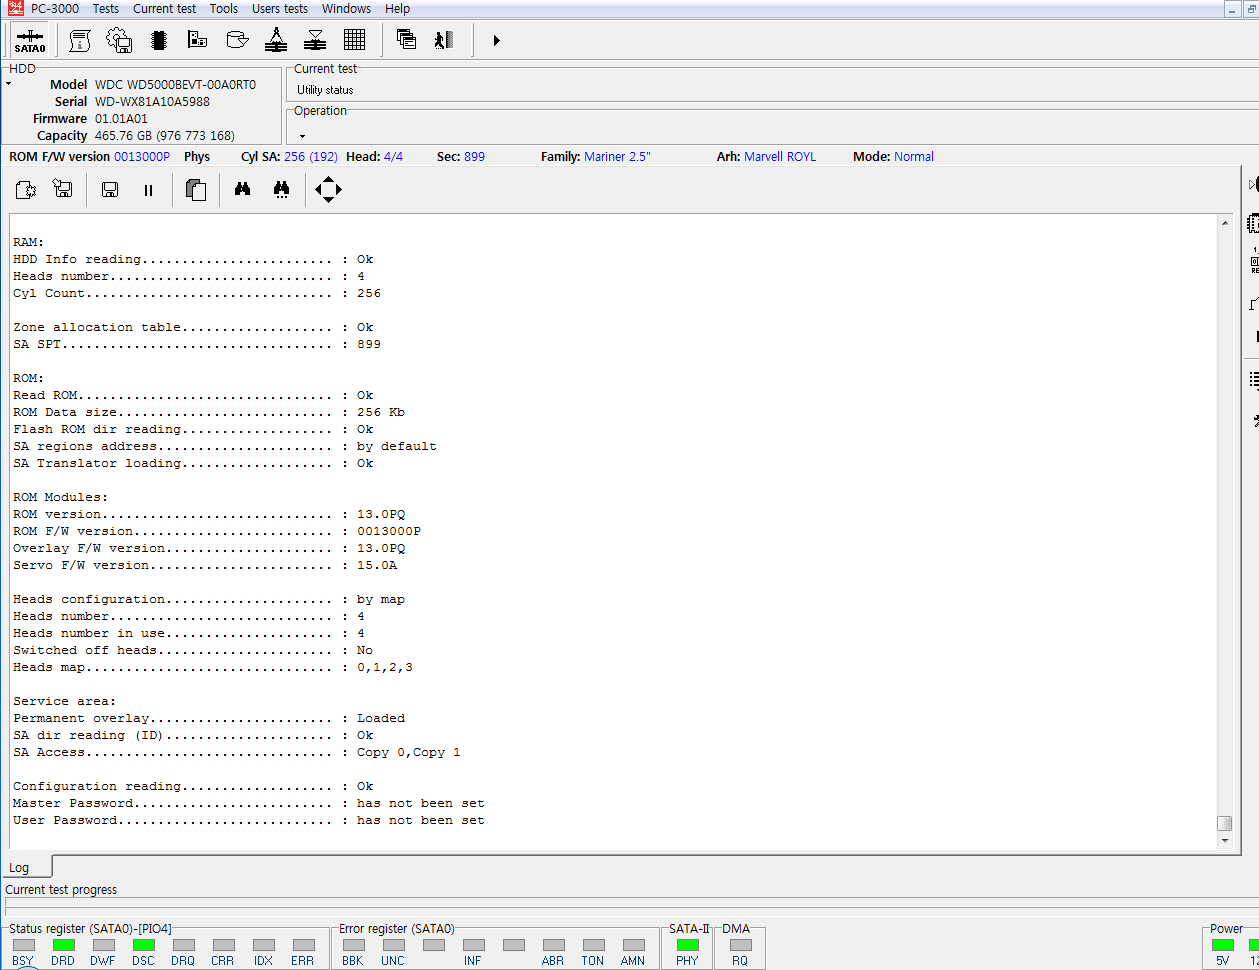
Task: Click the log scrollbar down arrow
Action: point(1225,841)
